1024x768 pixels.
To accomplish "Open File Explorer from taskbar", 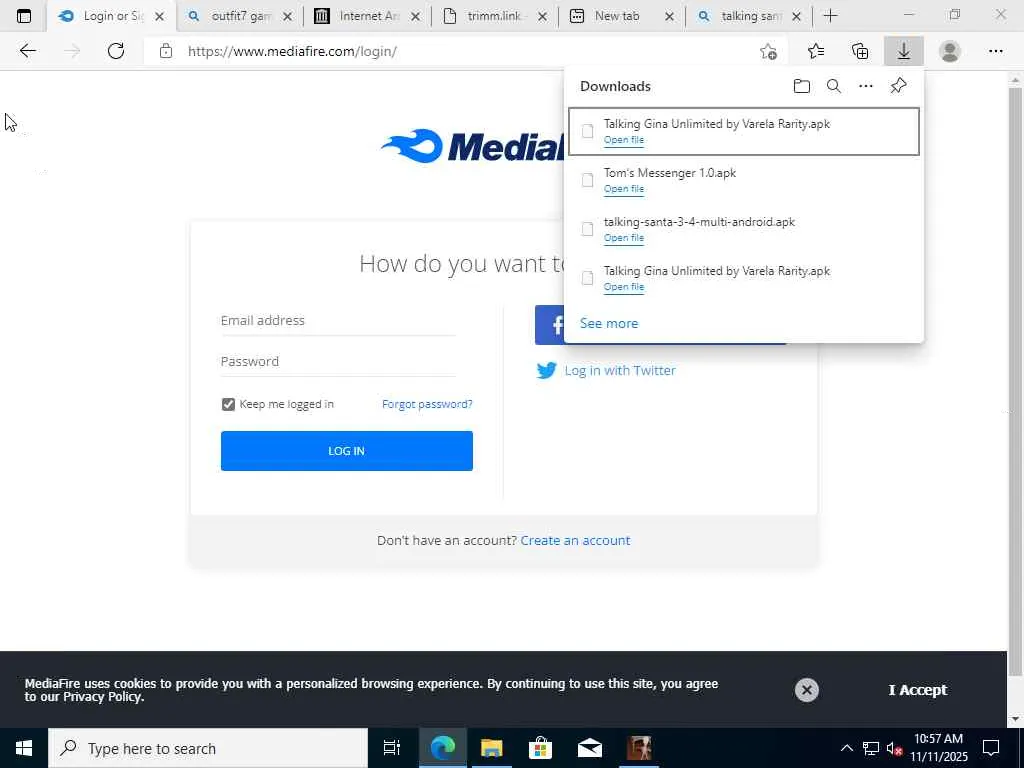I will [x=491, y=748].
